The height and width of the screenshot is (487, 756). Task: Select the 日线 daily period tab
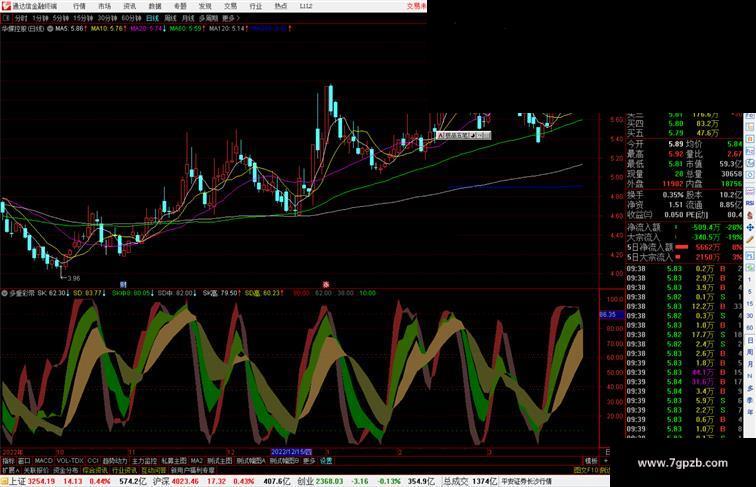pyautogui.click(x=152, y=18)
